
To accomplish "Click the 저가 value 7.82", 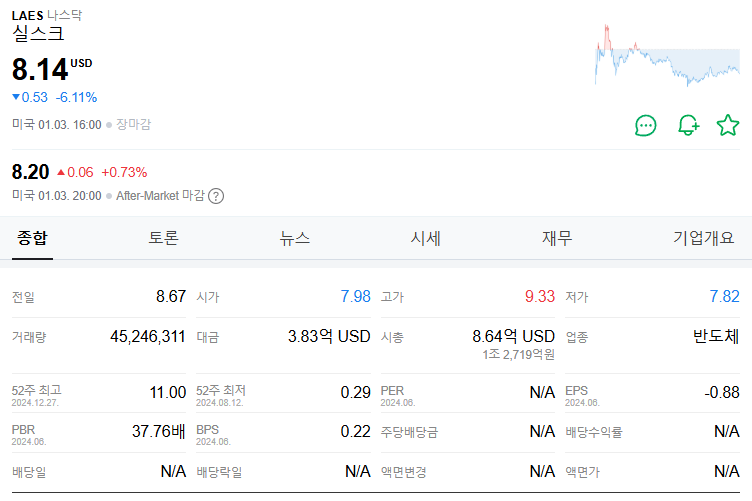I will (724, 296).
